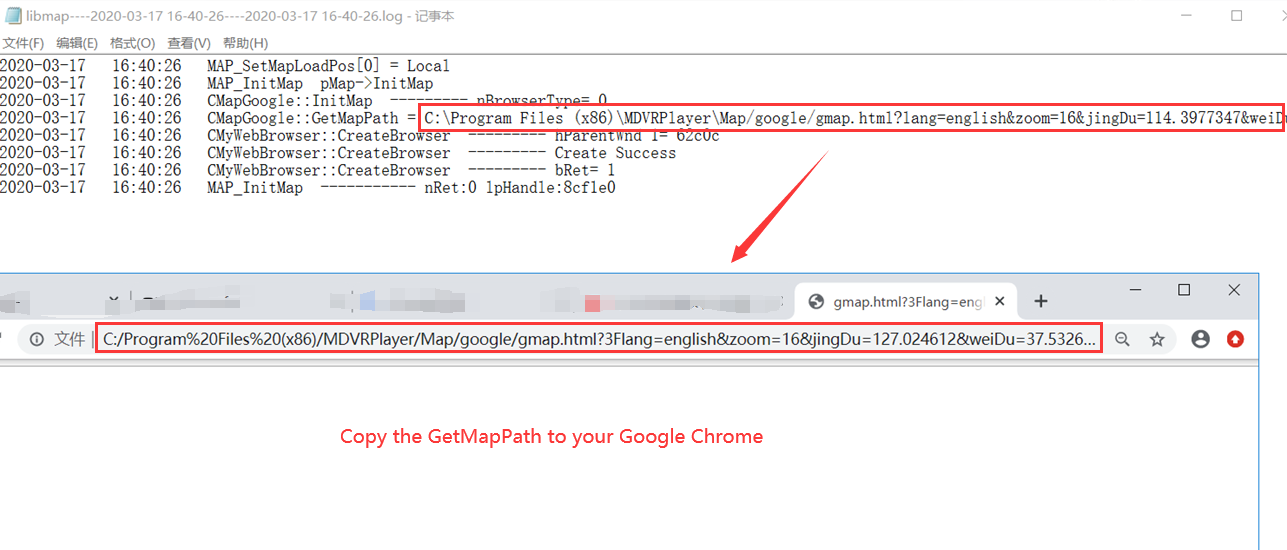The width and height of the screenshot is (1287, 550).
Task: Open the 编辑(E) menu in Notepad
Action: click(x=77, y=43)
